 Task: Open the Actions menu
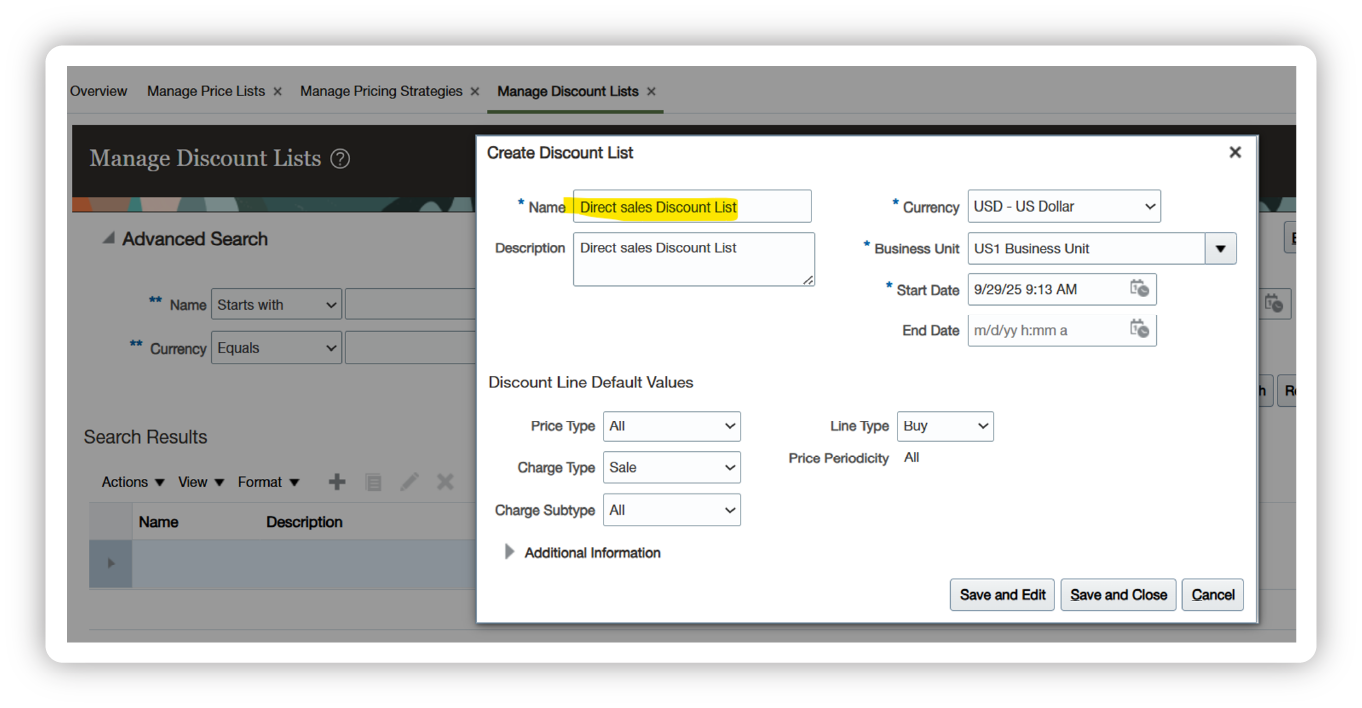coord(133,482)
